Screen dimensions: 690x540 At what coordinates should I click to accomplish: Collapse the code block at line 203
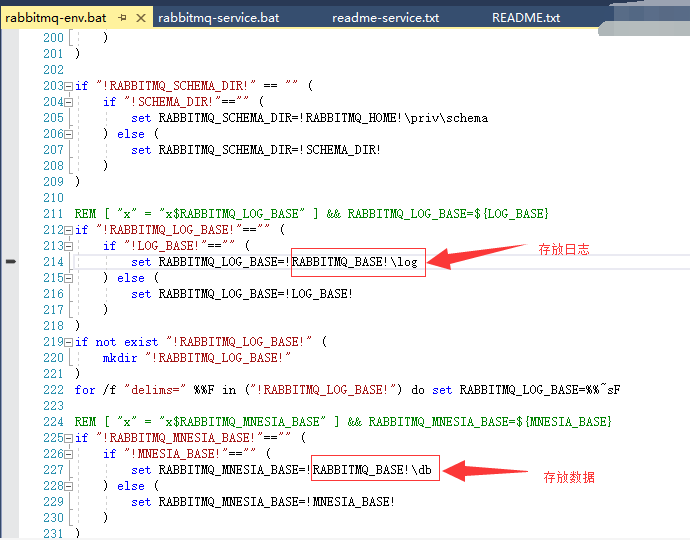click(68, 86)
